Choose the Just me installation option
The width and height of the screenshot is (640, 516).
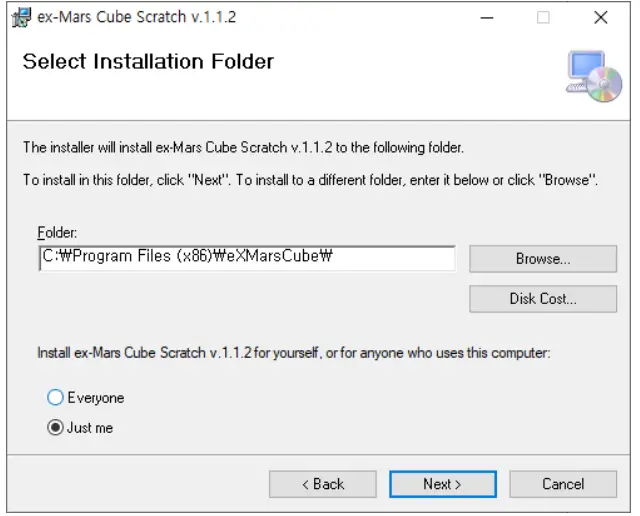click(56, 428)
